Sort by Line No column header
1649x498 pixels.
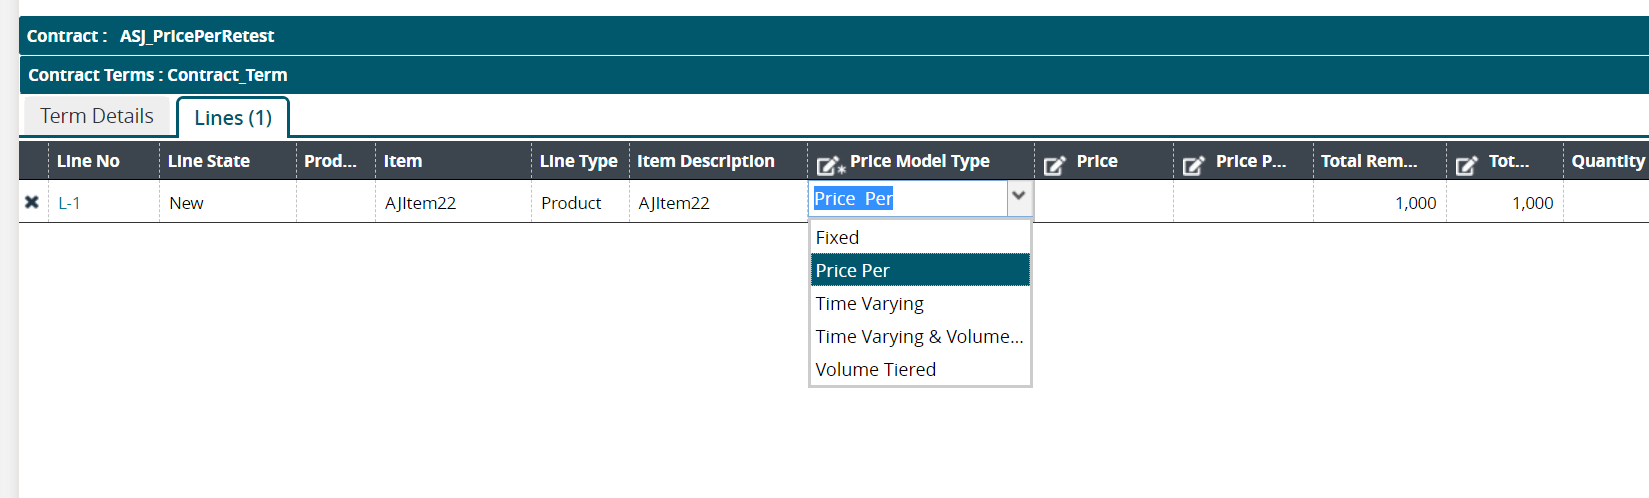(x=88, y=161)
